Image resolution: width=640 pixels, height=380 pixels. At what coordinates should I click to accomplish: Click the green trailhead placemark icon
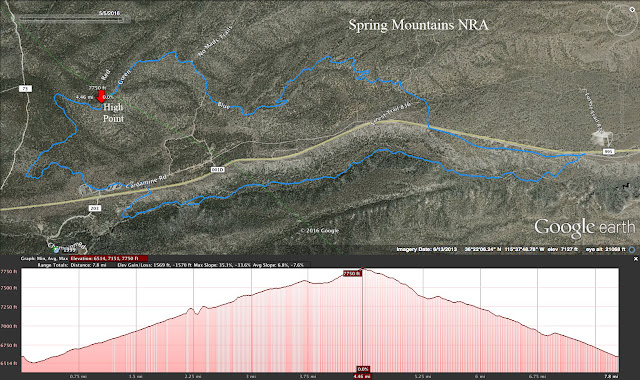click(x=56, y=249)
